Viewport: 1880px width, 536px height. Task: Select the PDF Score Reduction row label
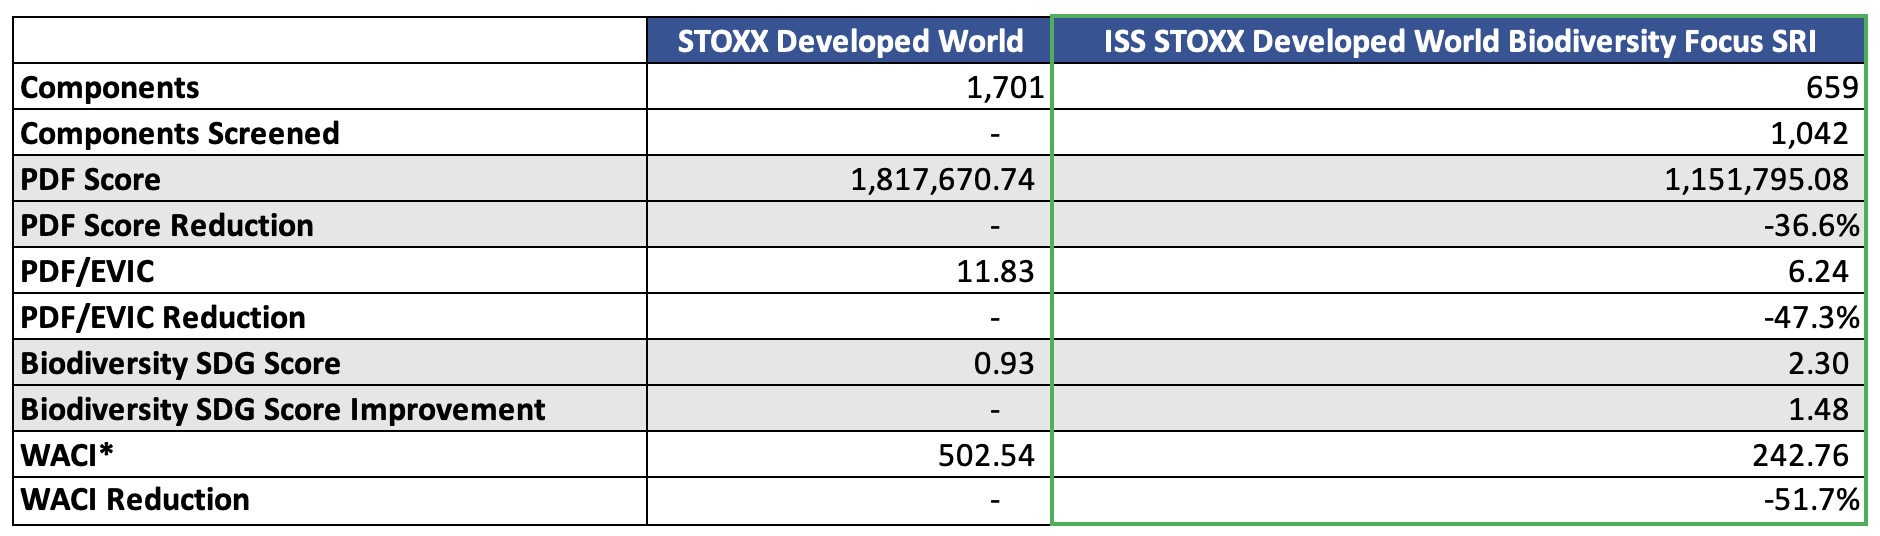[167, 226]
